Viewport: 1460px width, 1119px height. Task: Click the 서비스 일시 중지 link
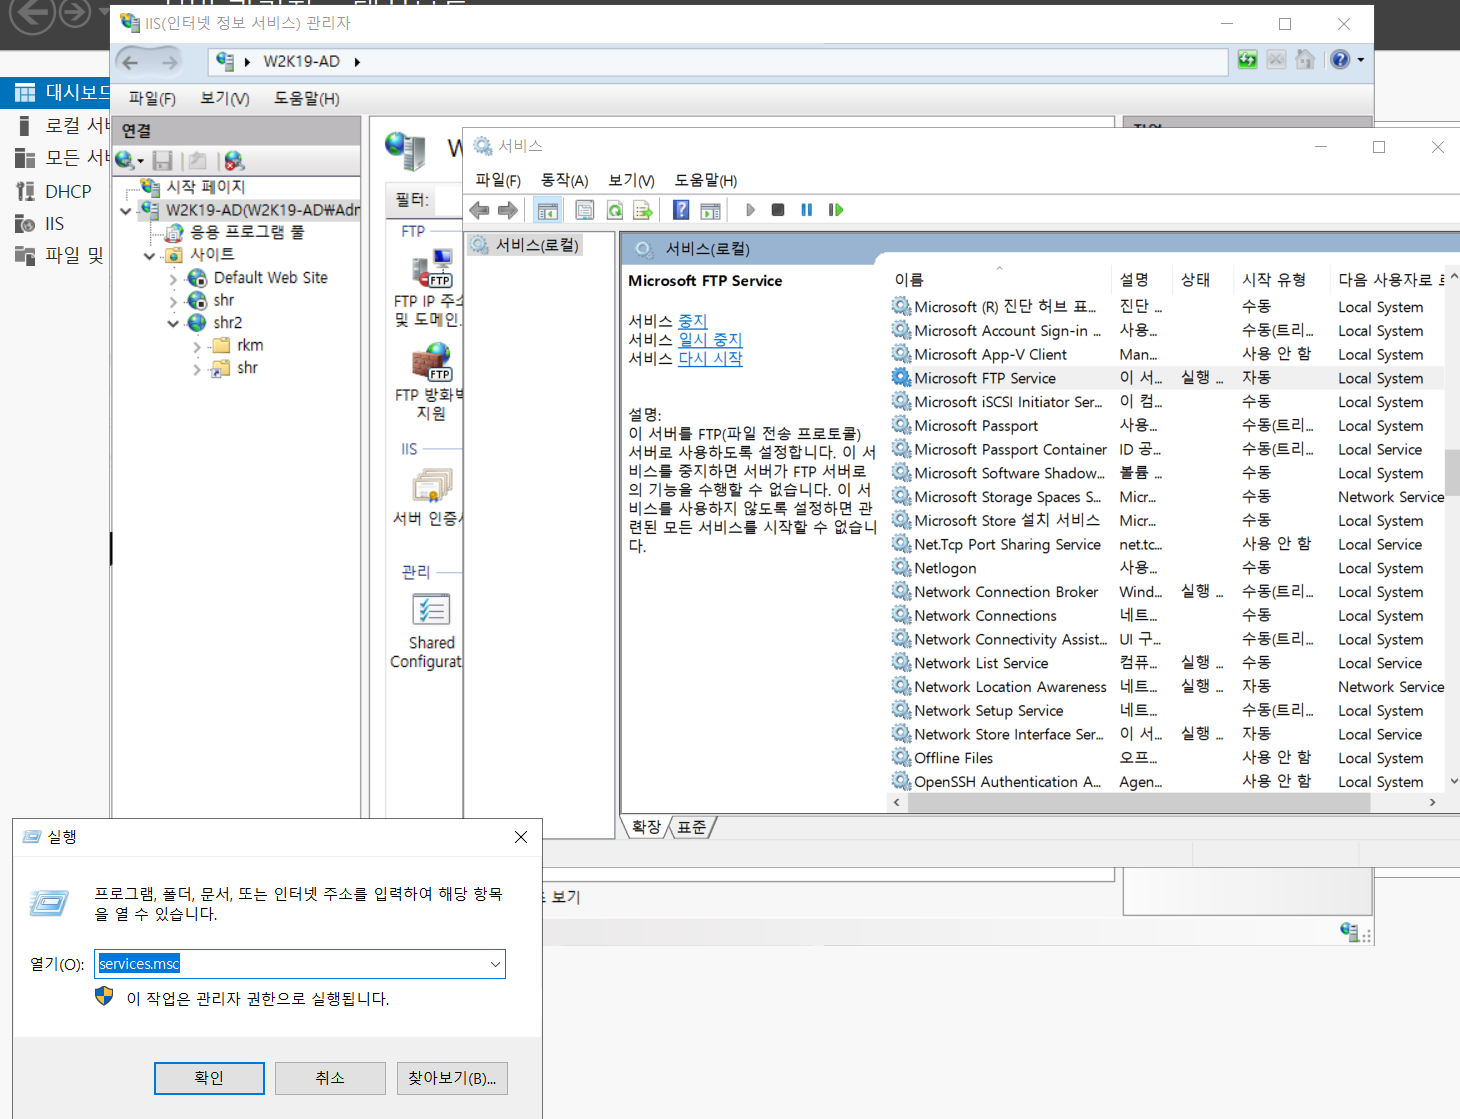(710, 340)
